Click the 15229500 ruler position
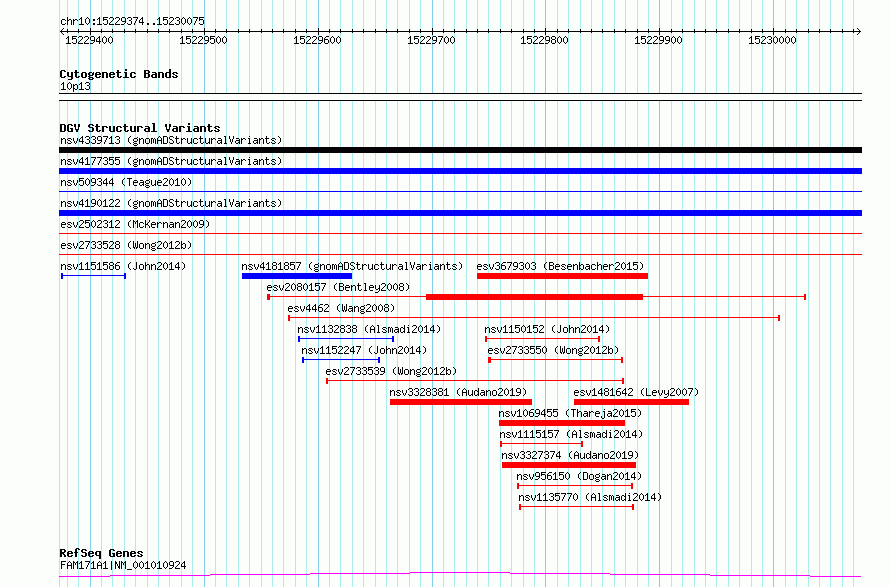 pyautogui.click(x=203, y=40)
